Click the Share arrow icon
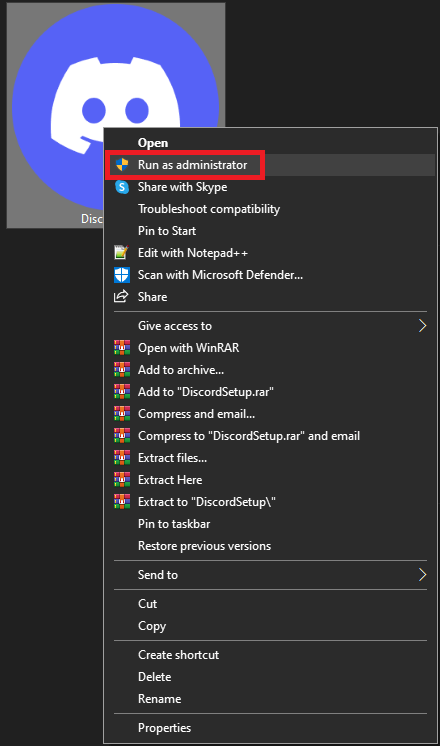 point(121,296)
